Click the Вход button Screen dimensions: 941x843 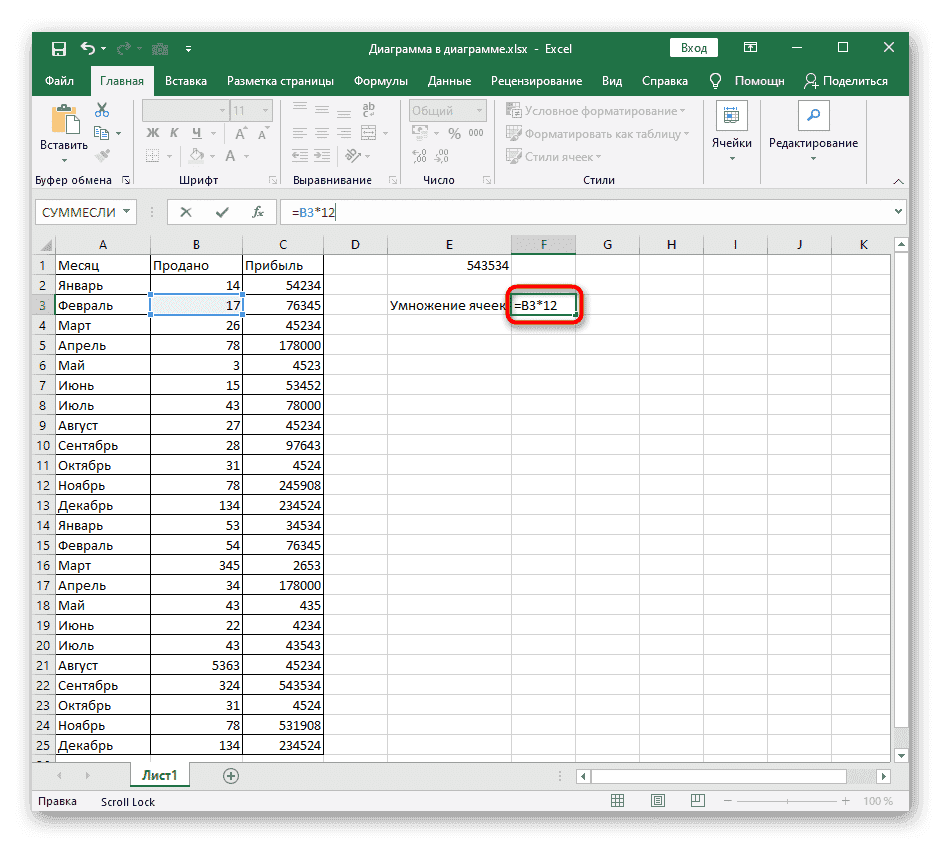693,47
